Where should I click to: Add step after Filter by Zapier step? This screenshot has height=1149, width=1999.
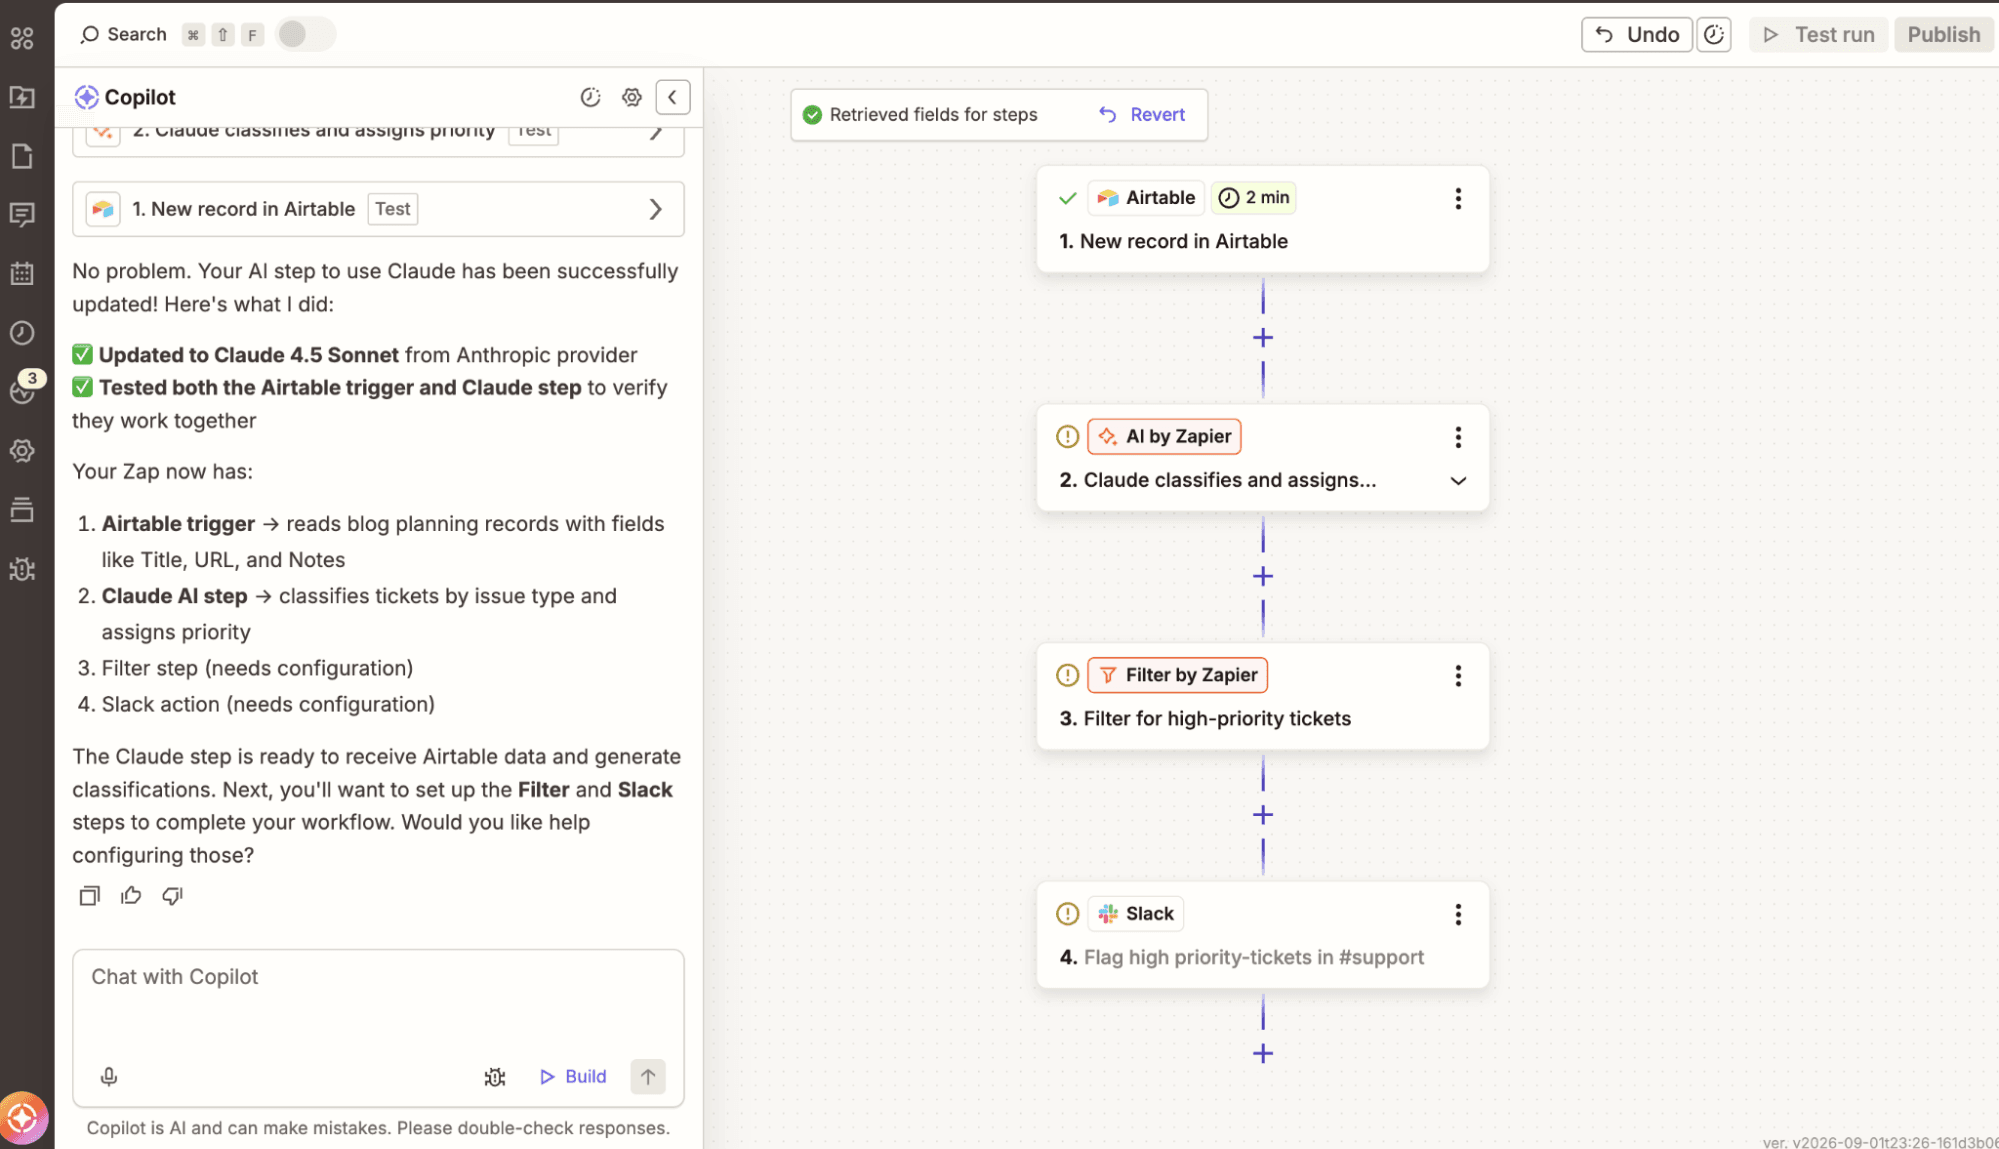[1263, 815]
